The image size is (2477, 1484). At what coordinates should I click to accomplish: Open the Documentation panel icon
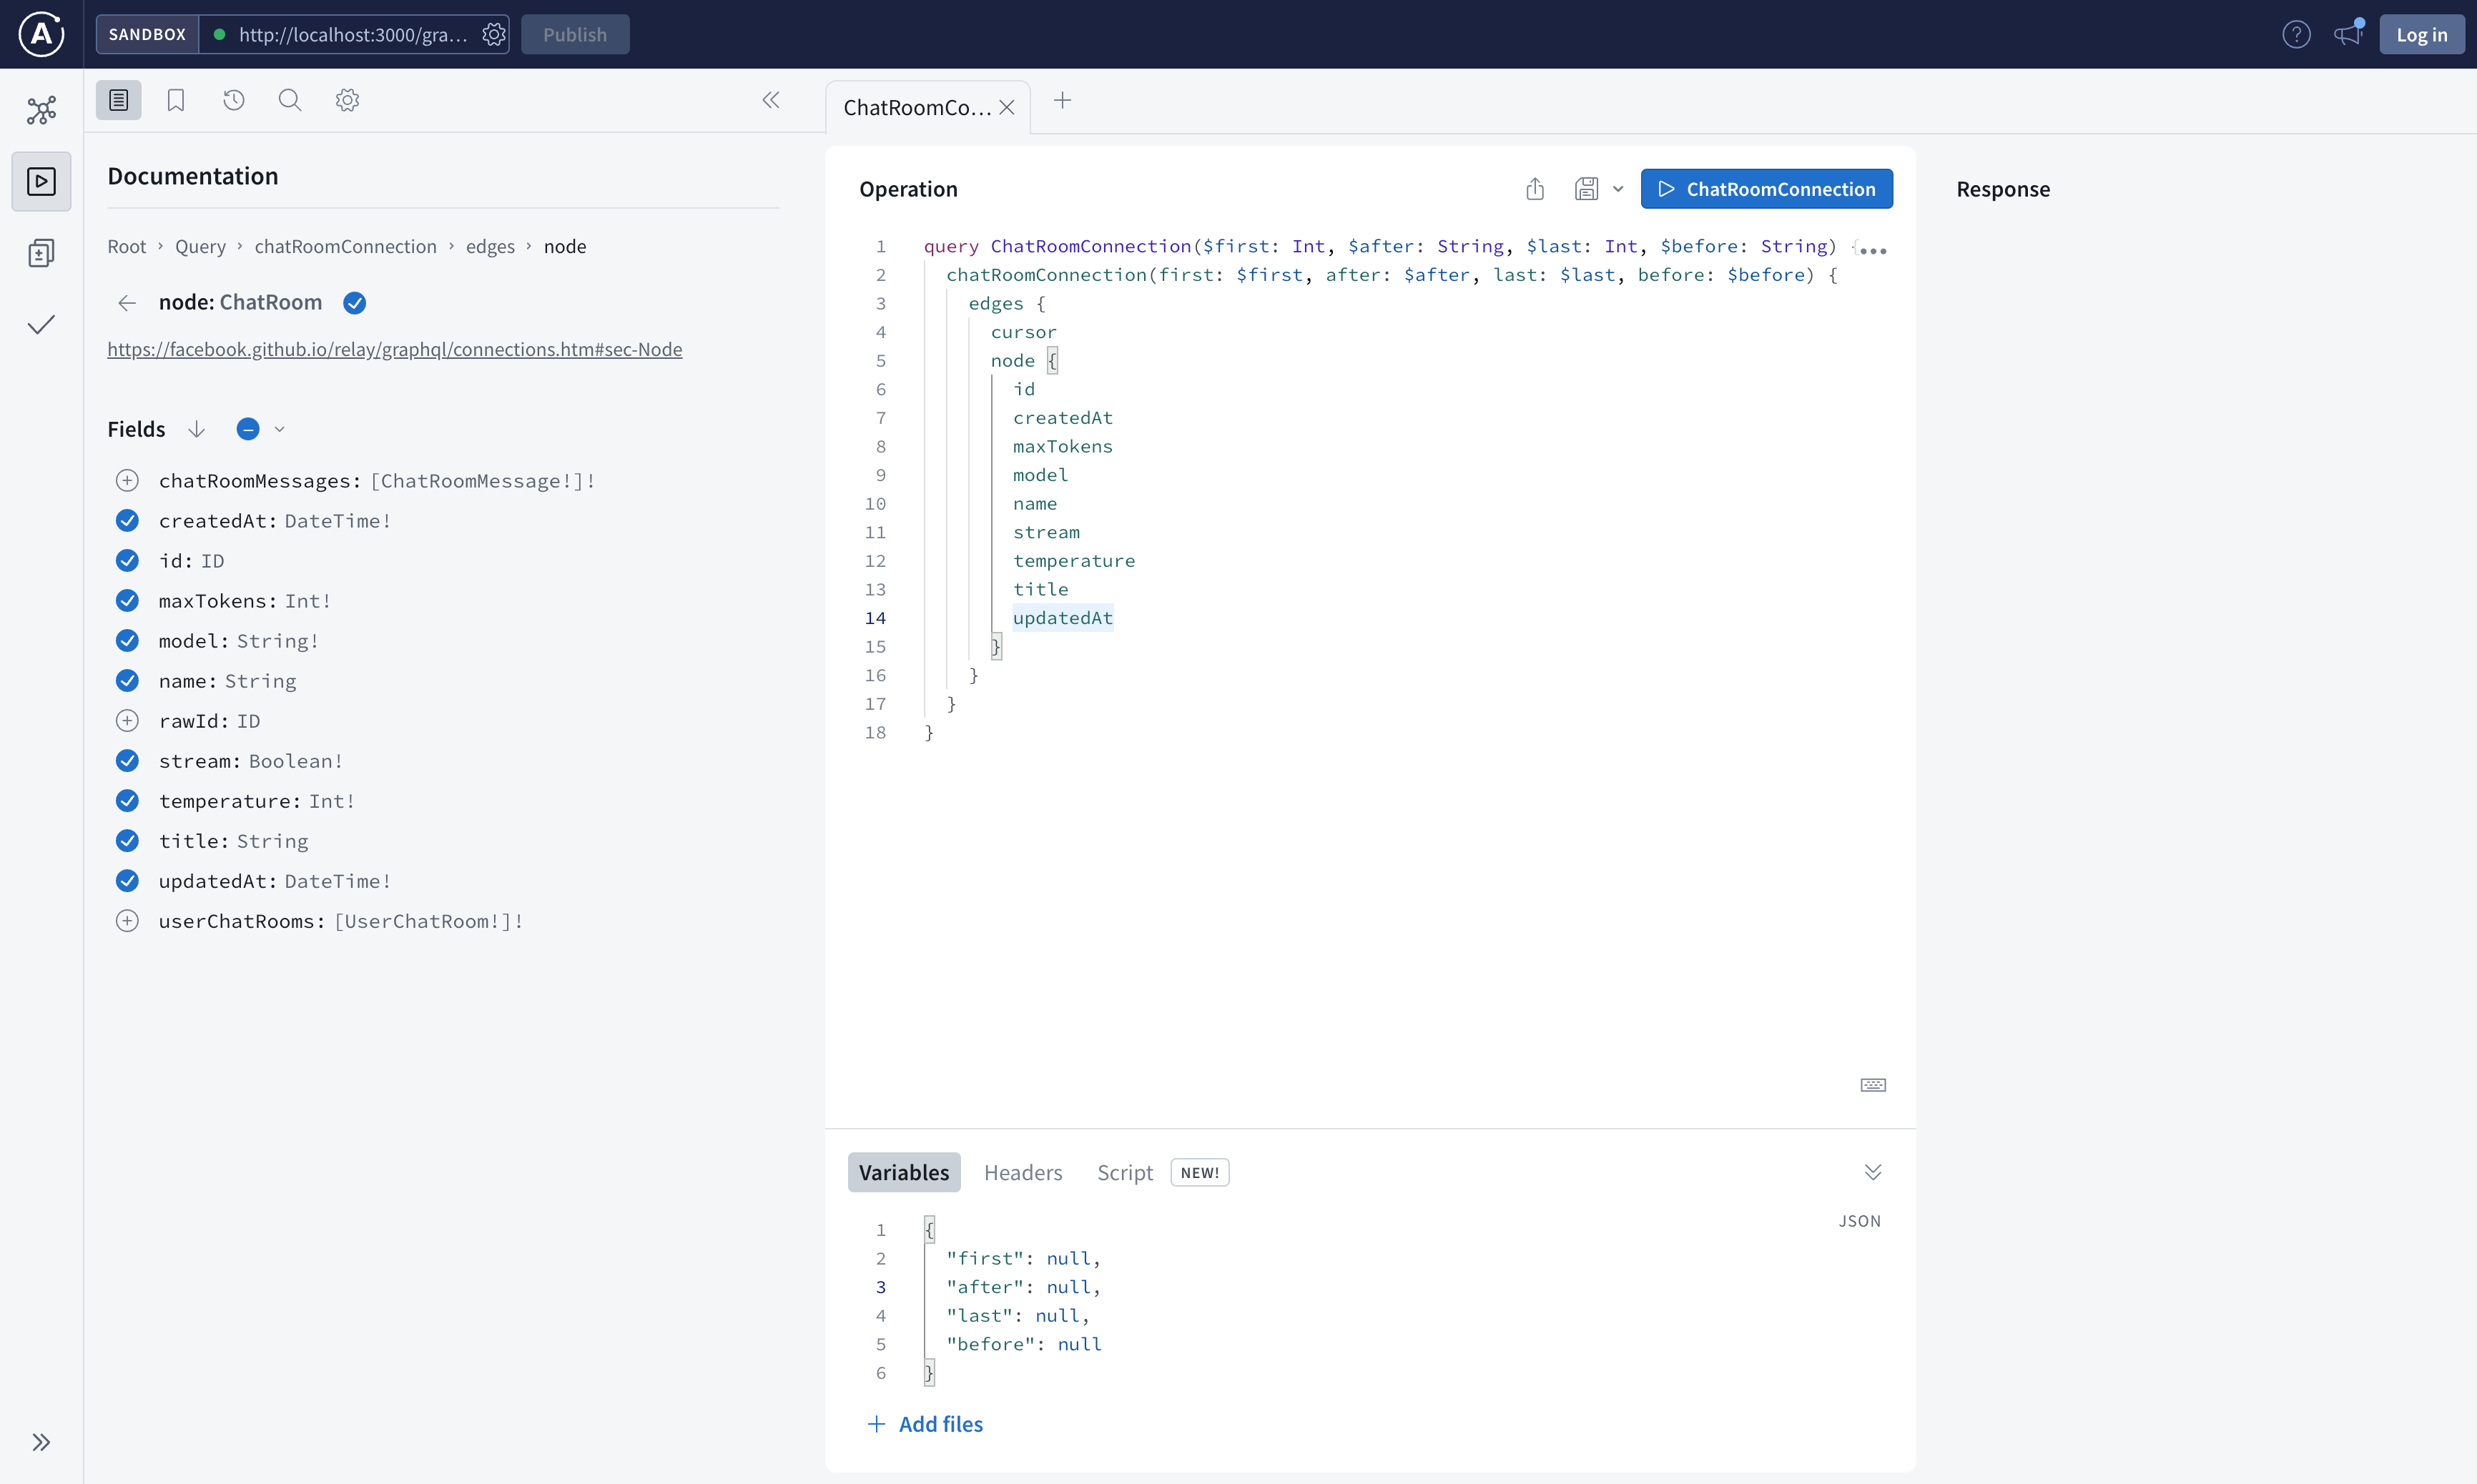tap(120, 101)
